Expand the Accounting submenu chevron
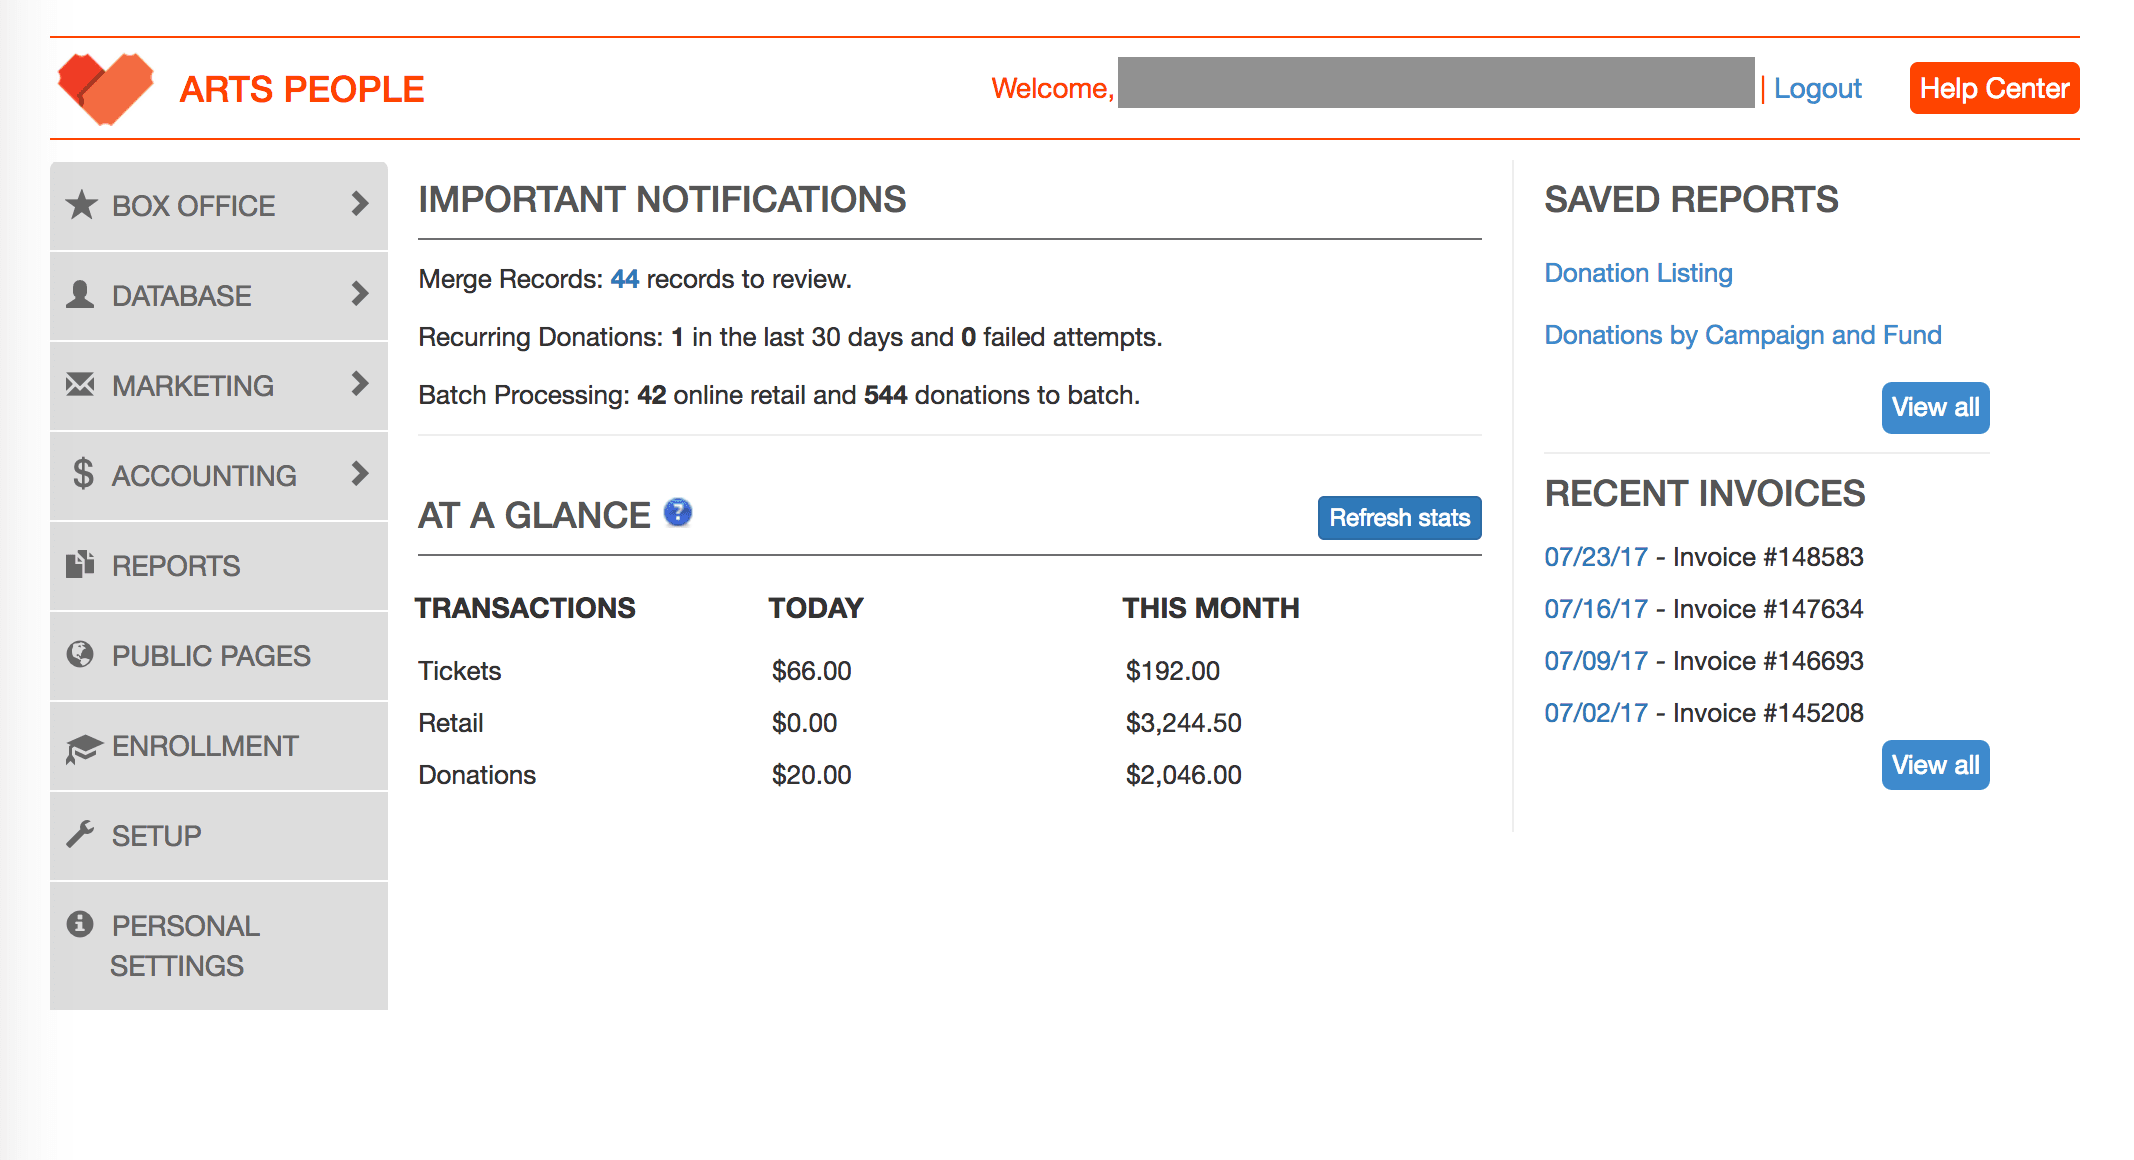This screenshot has width=2134, height=1160. pyautogui.click(x=360, y=474)
